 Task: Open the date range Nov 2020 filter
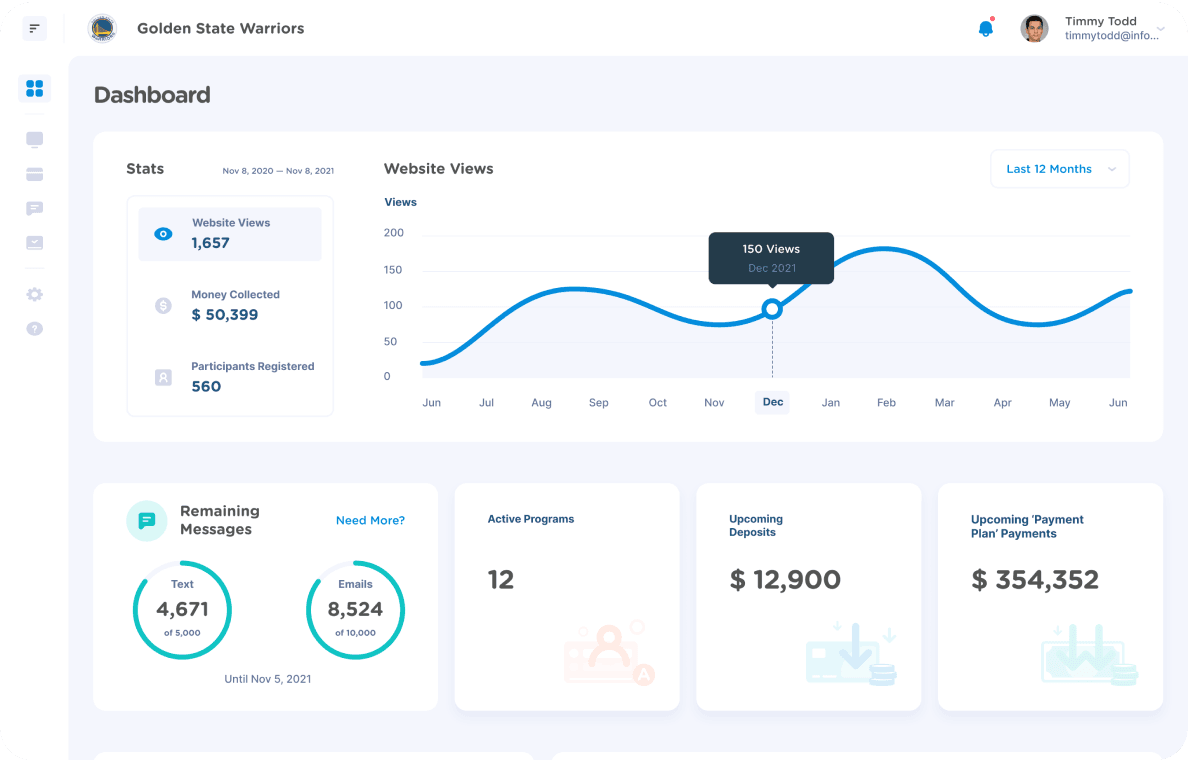(x=278, y=170)
